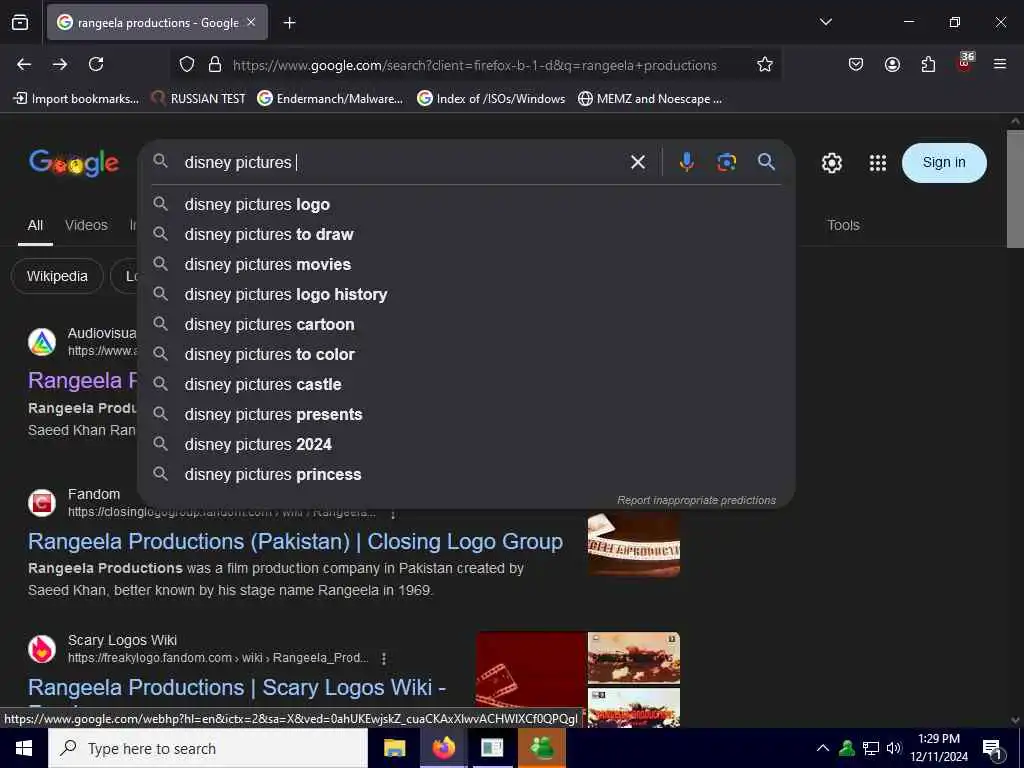Switch to the All results tab

[35, 225]
